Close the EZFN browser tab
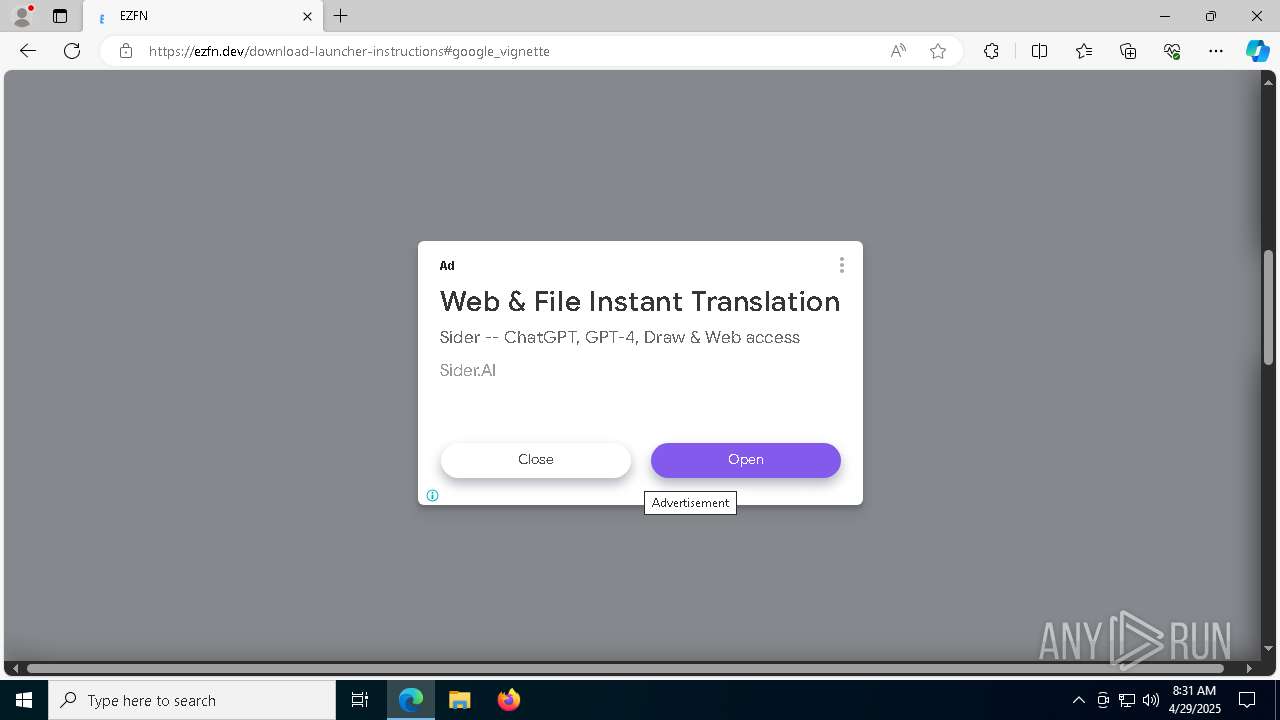This screenshot has width=1280, height=720. pyautogui.click(x=308, y=16)
